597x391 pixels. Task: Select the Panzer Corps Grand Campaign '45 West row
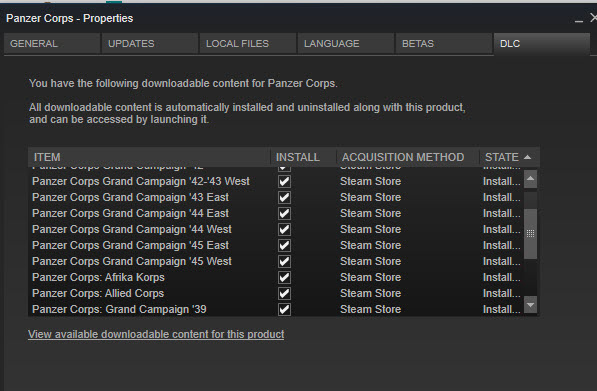(276, 262)
